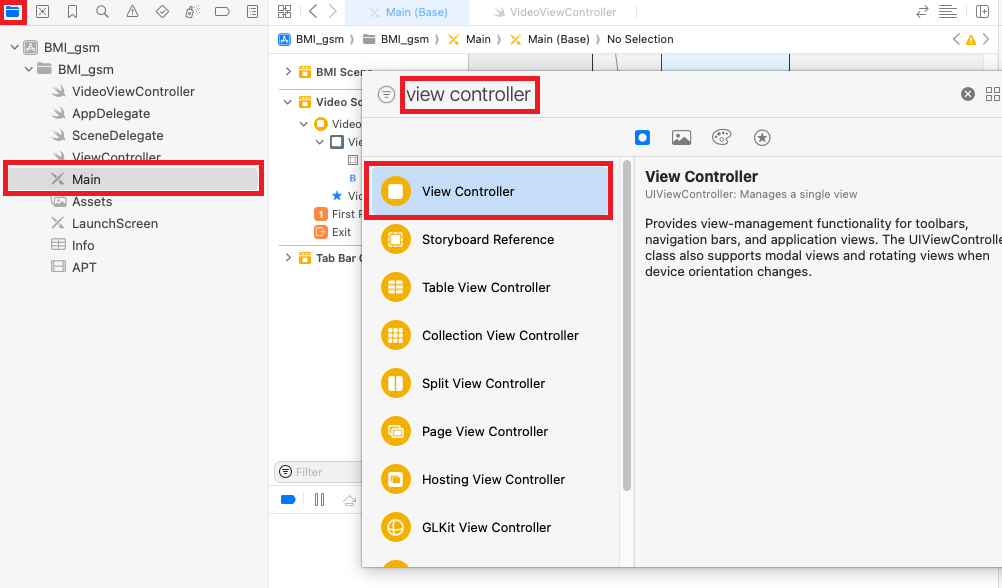Select GLKit View Controller object

489,527
